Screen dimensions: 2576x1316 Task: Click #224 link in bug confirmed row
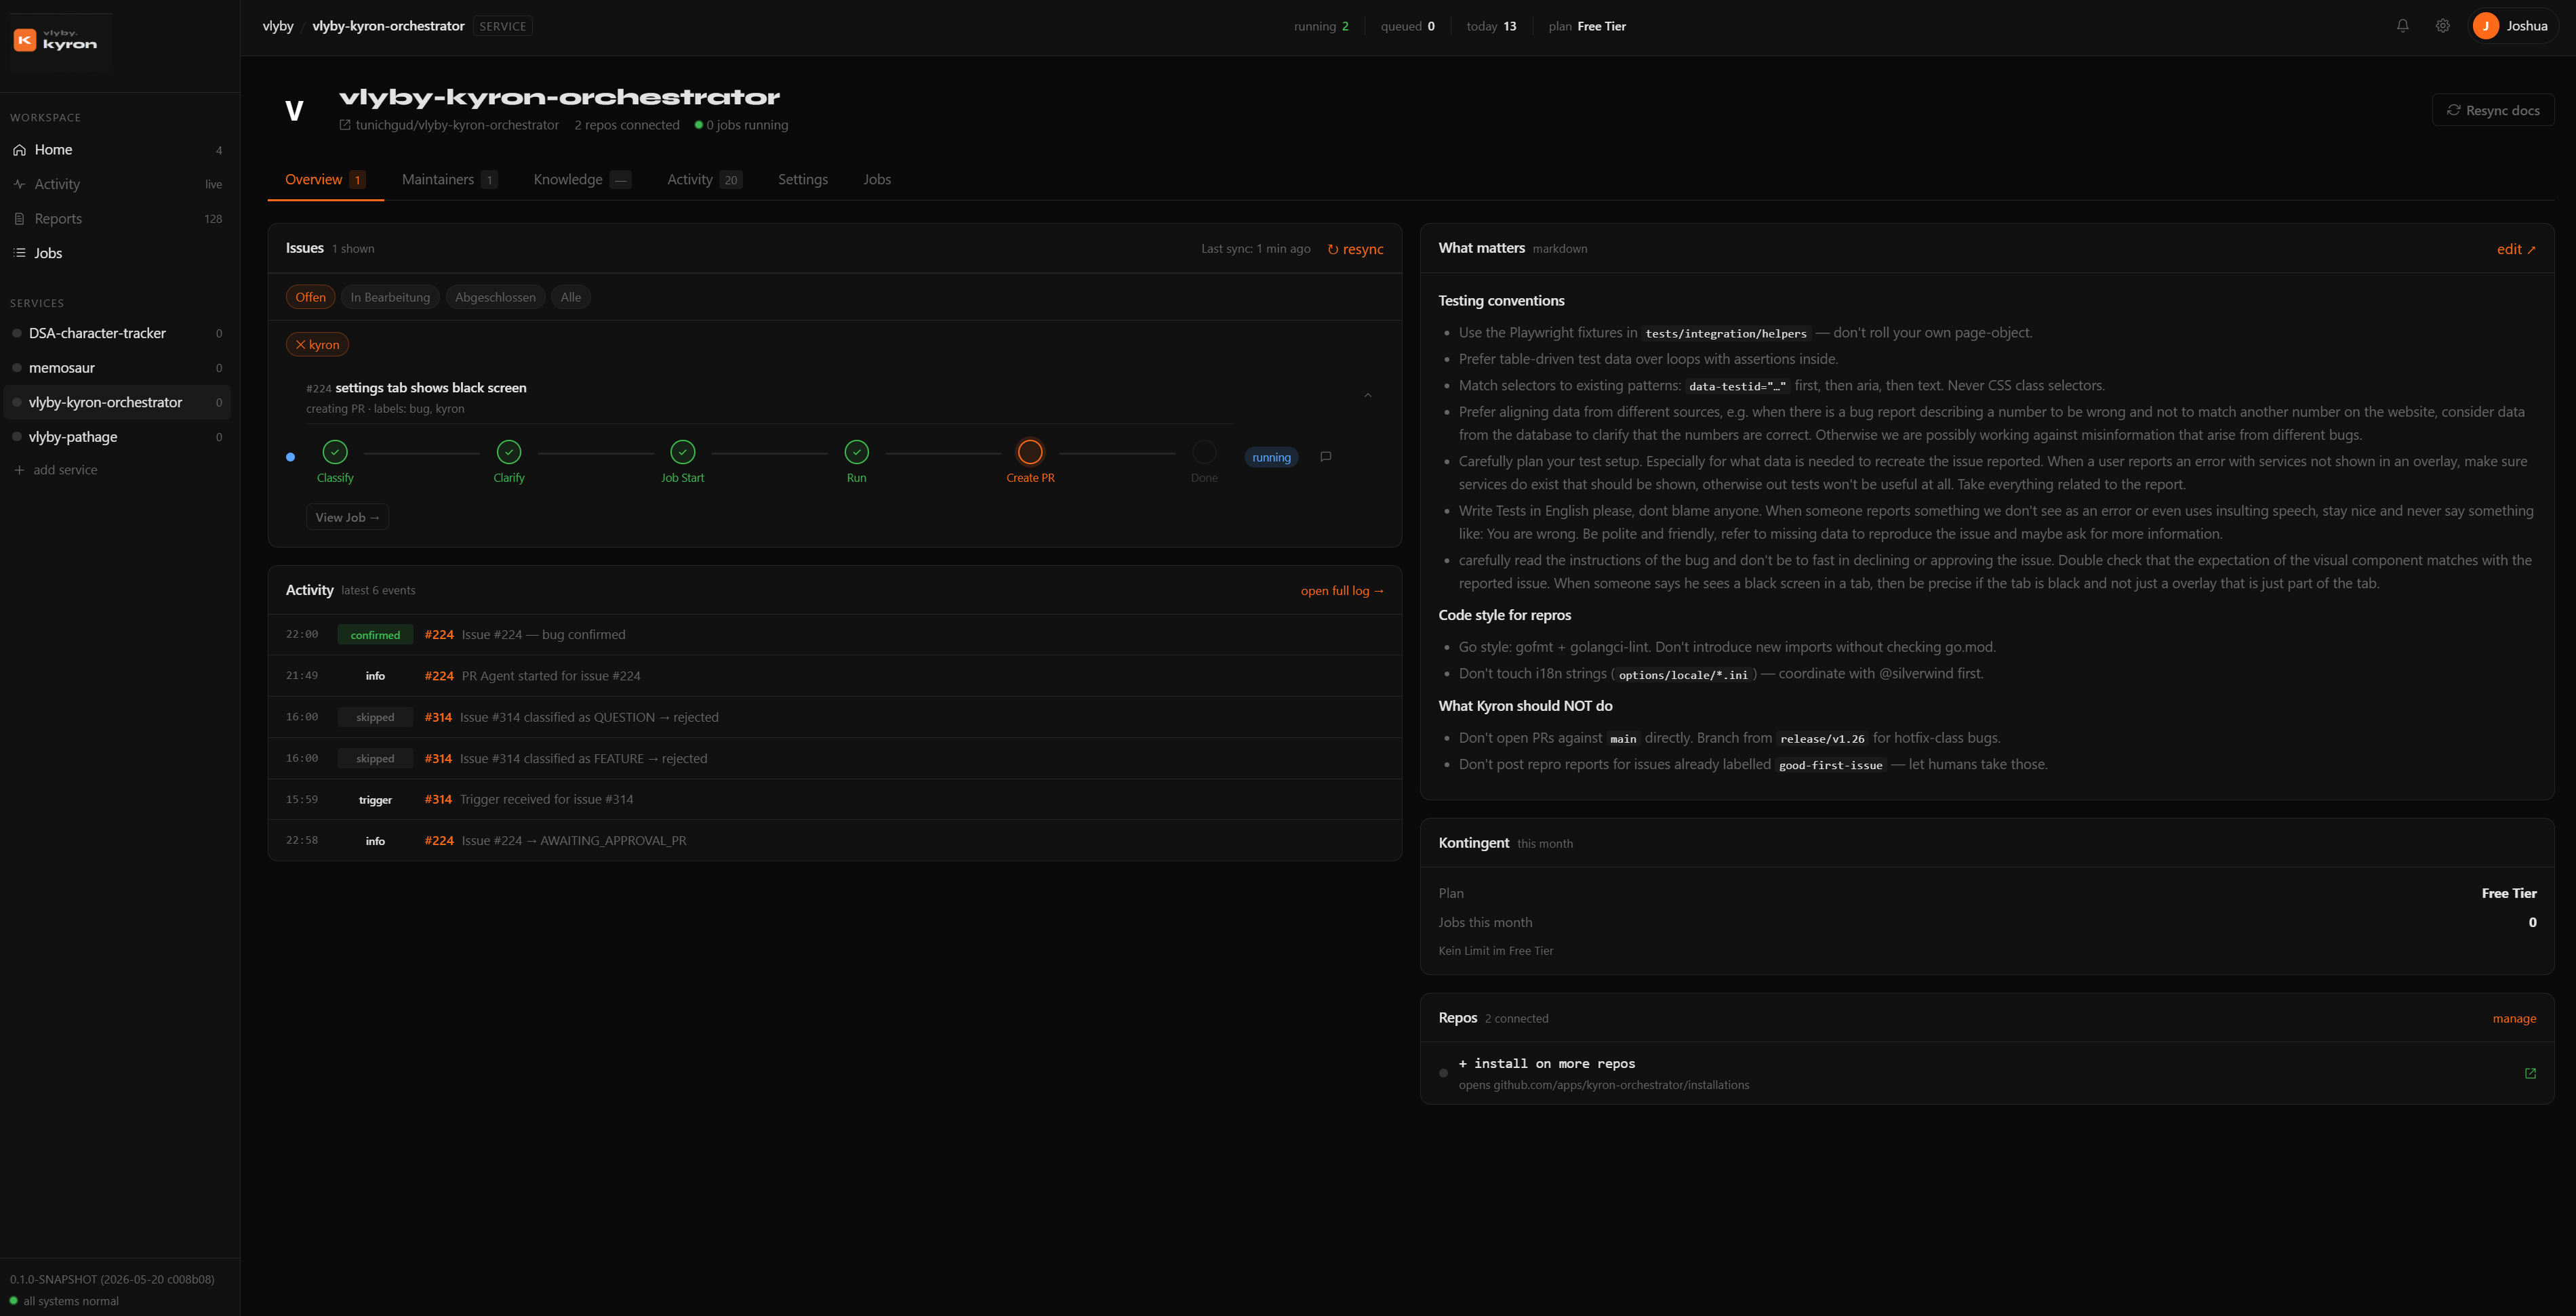pyautogui.click(x=439, y=635)
